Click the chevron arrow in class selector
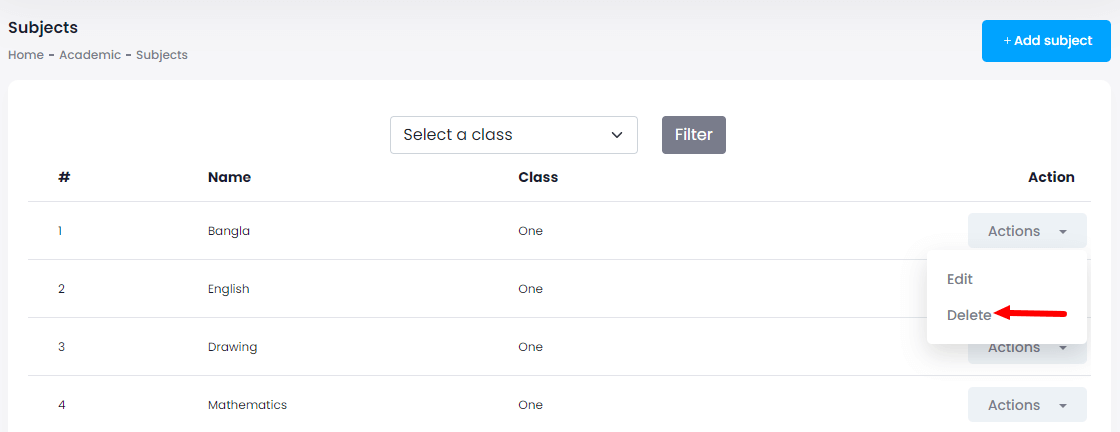This screenshot has height=432, width=1120. pyautogui.click(x=616, y=135)
